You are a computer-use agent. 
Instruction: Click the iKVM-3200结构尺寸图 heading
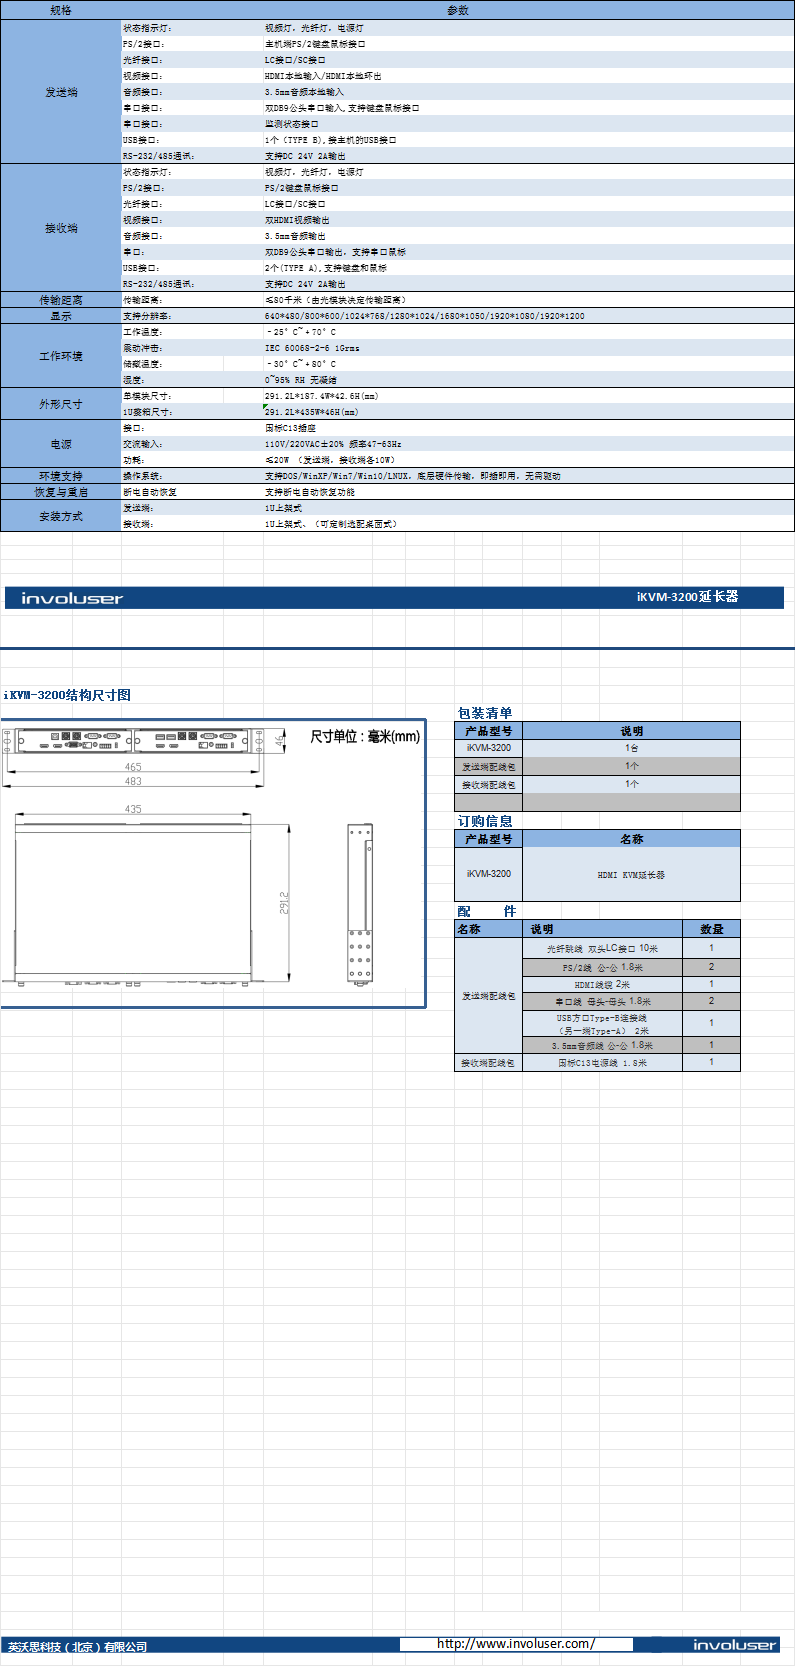pyautogui.click(x=67, y=695)
